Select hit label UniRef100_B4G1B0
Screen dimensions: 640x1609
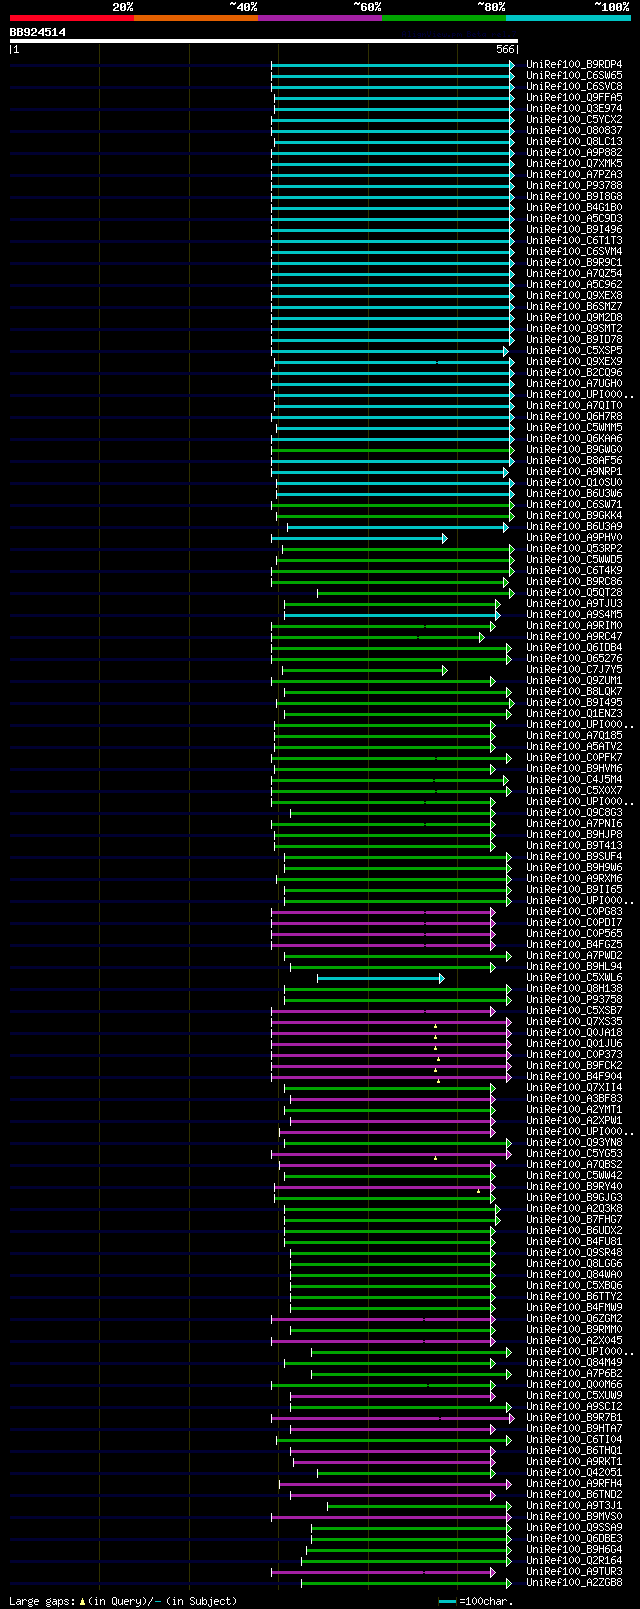[574, 207]
